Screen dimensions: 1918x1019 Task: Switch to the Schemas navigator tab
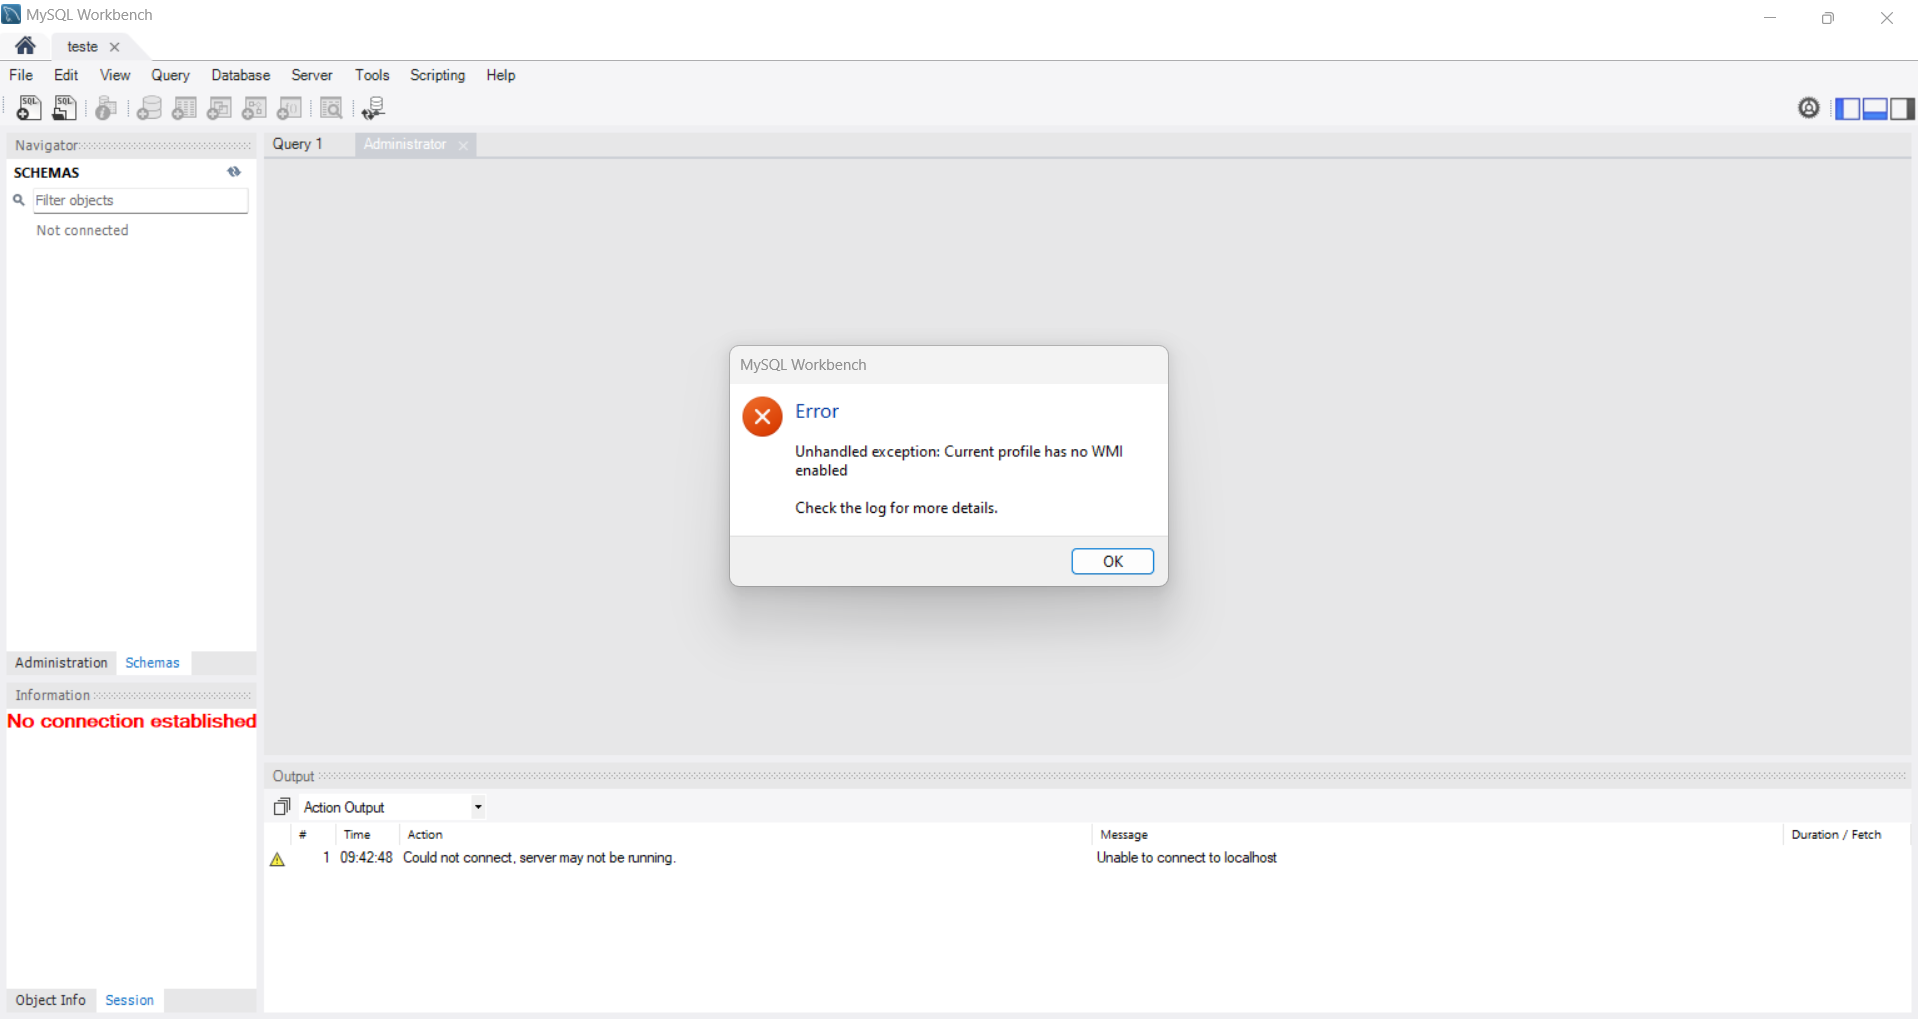pos(153,663)
